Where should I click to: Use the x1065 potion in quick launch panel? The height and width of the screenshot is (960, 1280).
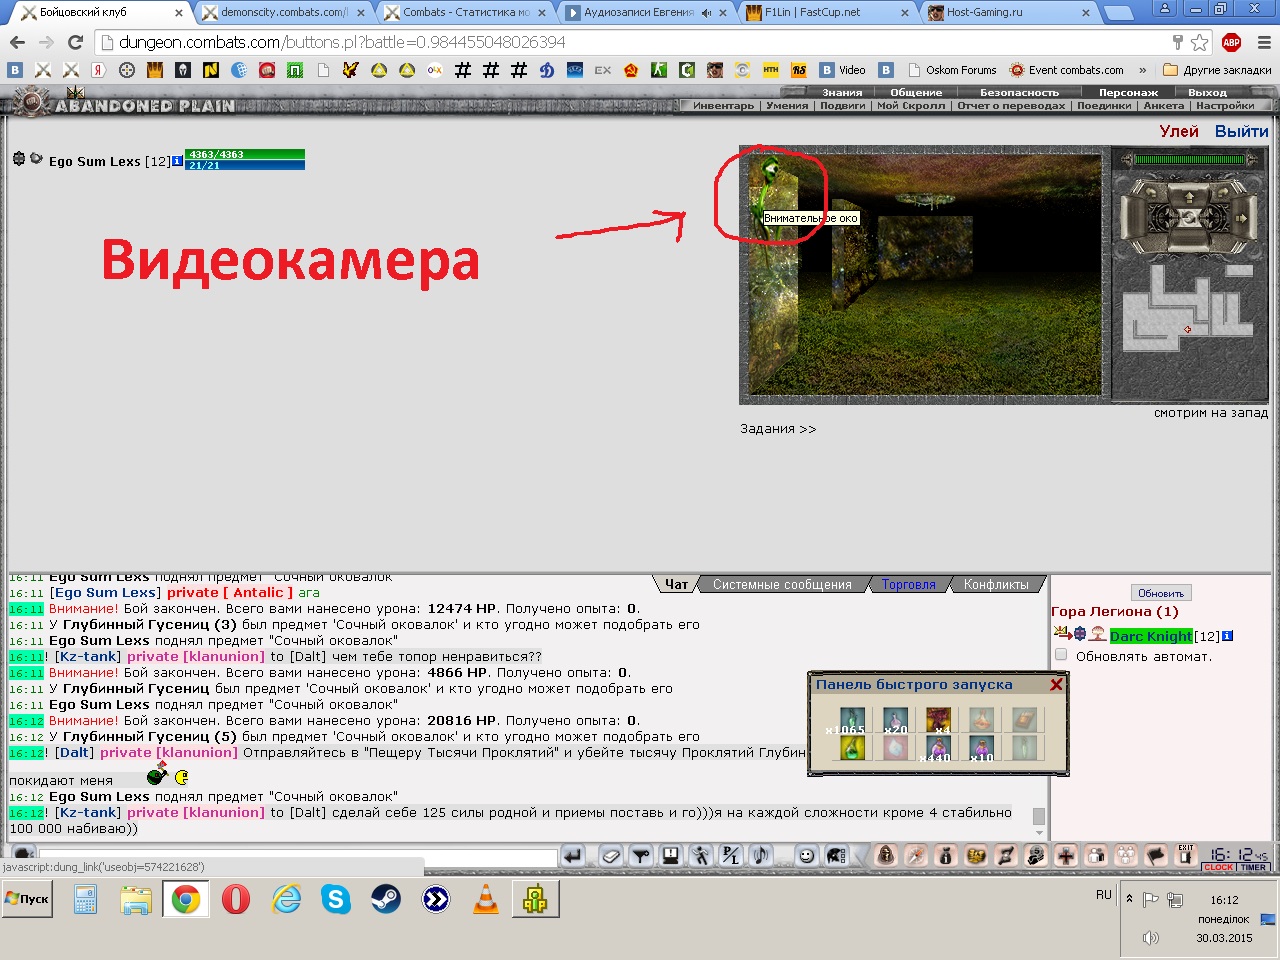pos(852,720)
